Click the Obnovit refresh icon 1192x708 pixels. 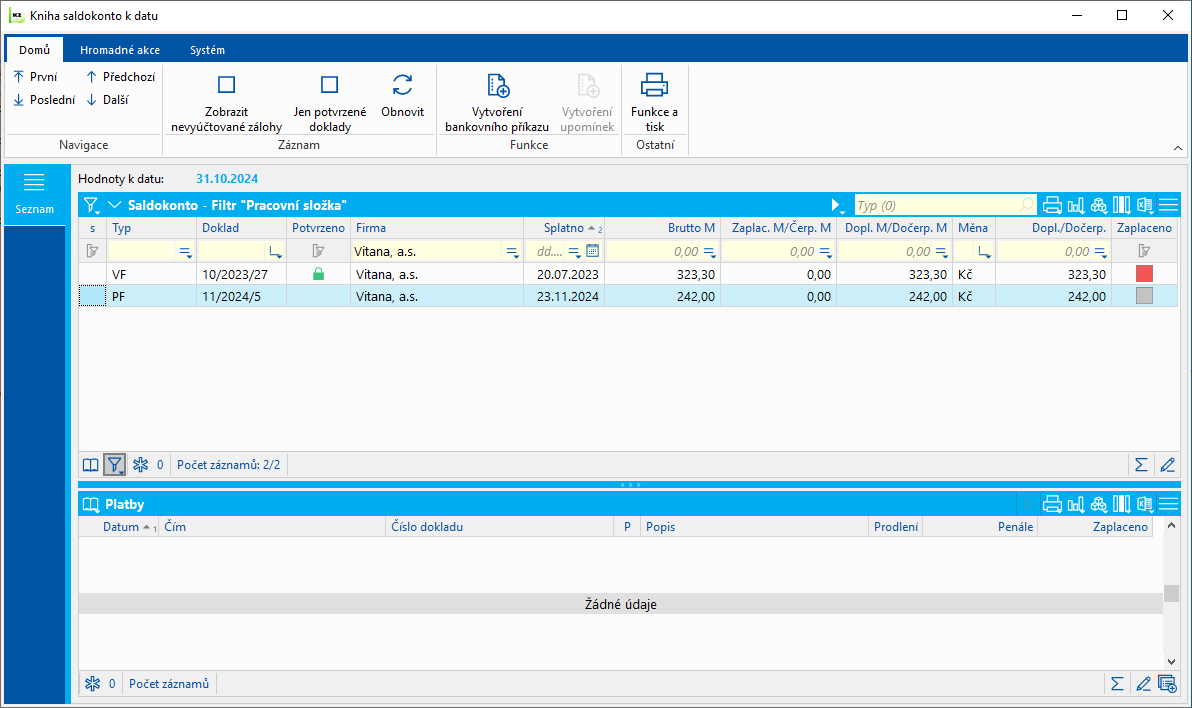[402, 85]
